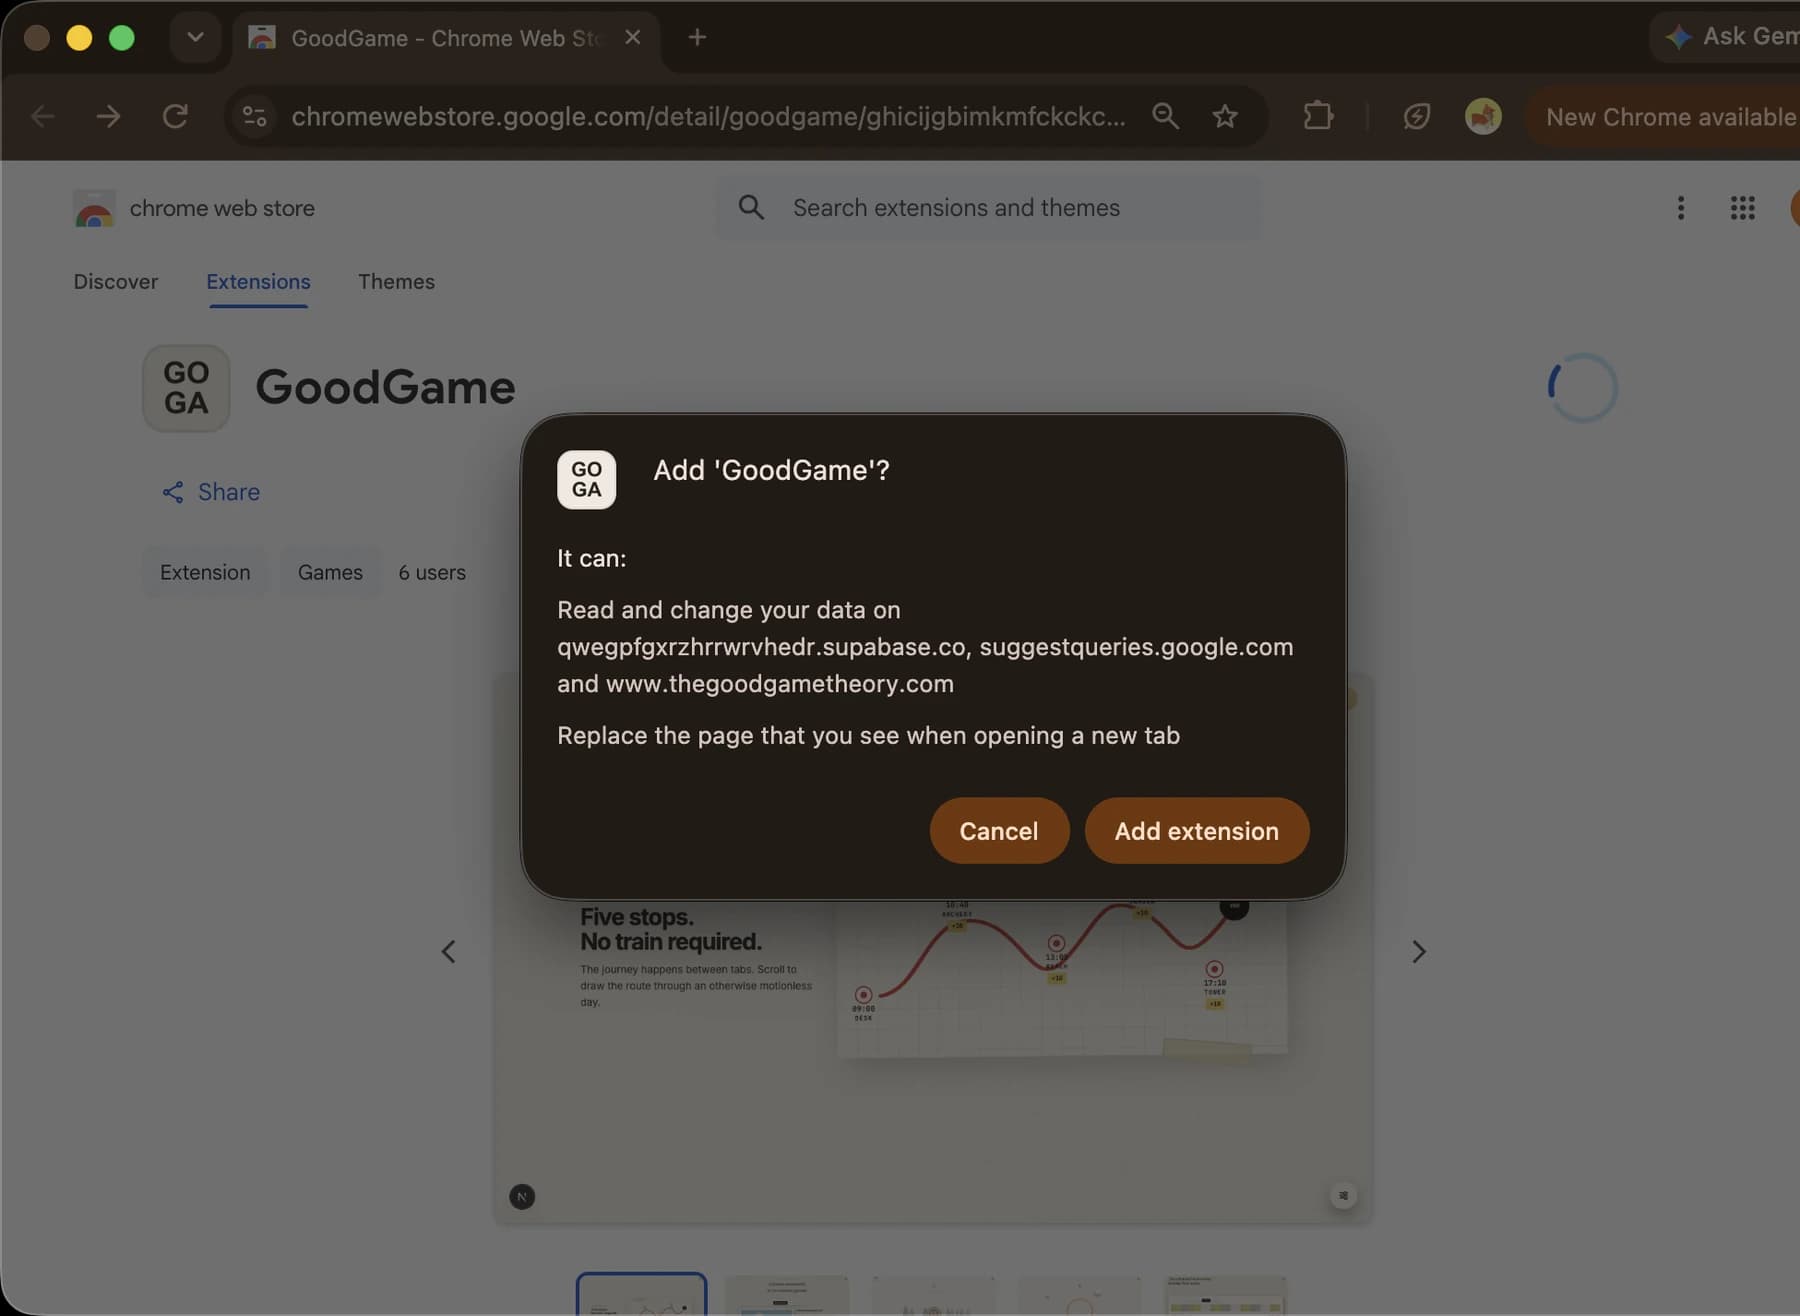Click the GoodGame page title
This screenshot has height=1316, width=1800.
click(385, 388)
